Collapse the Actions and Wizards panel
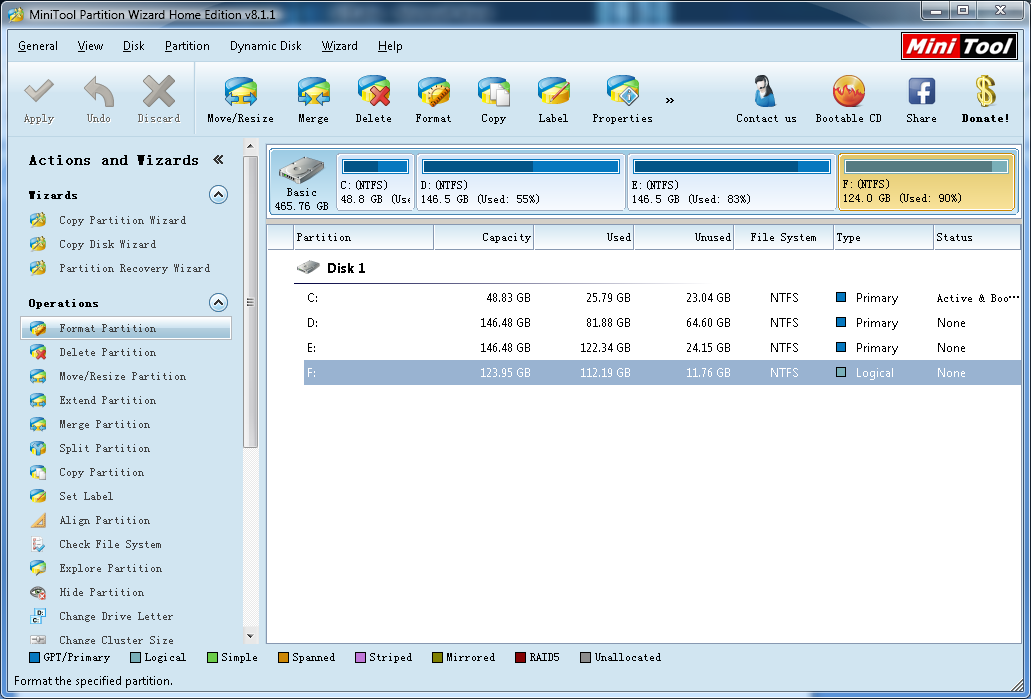The image size is (1031, 699). click(x=218, y=160)
